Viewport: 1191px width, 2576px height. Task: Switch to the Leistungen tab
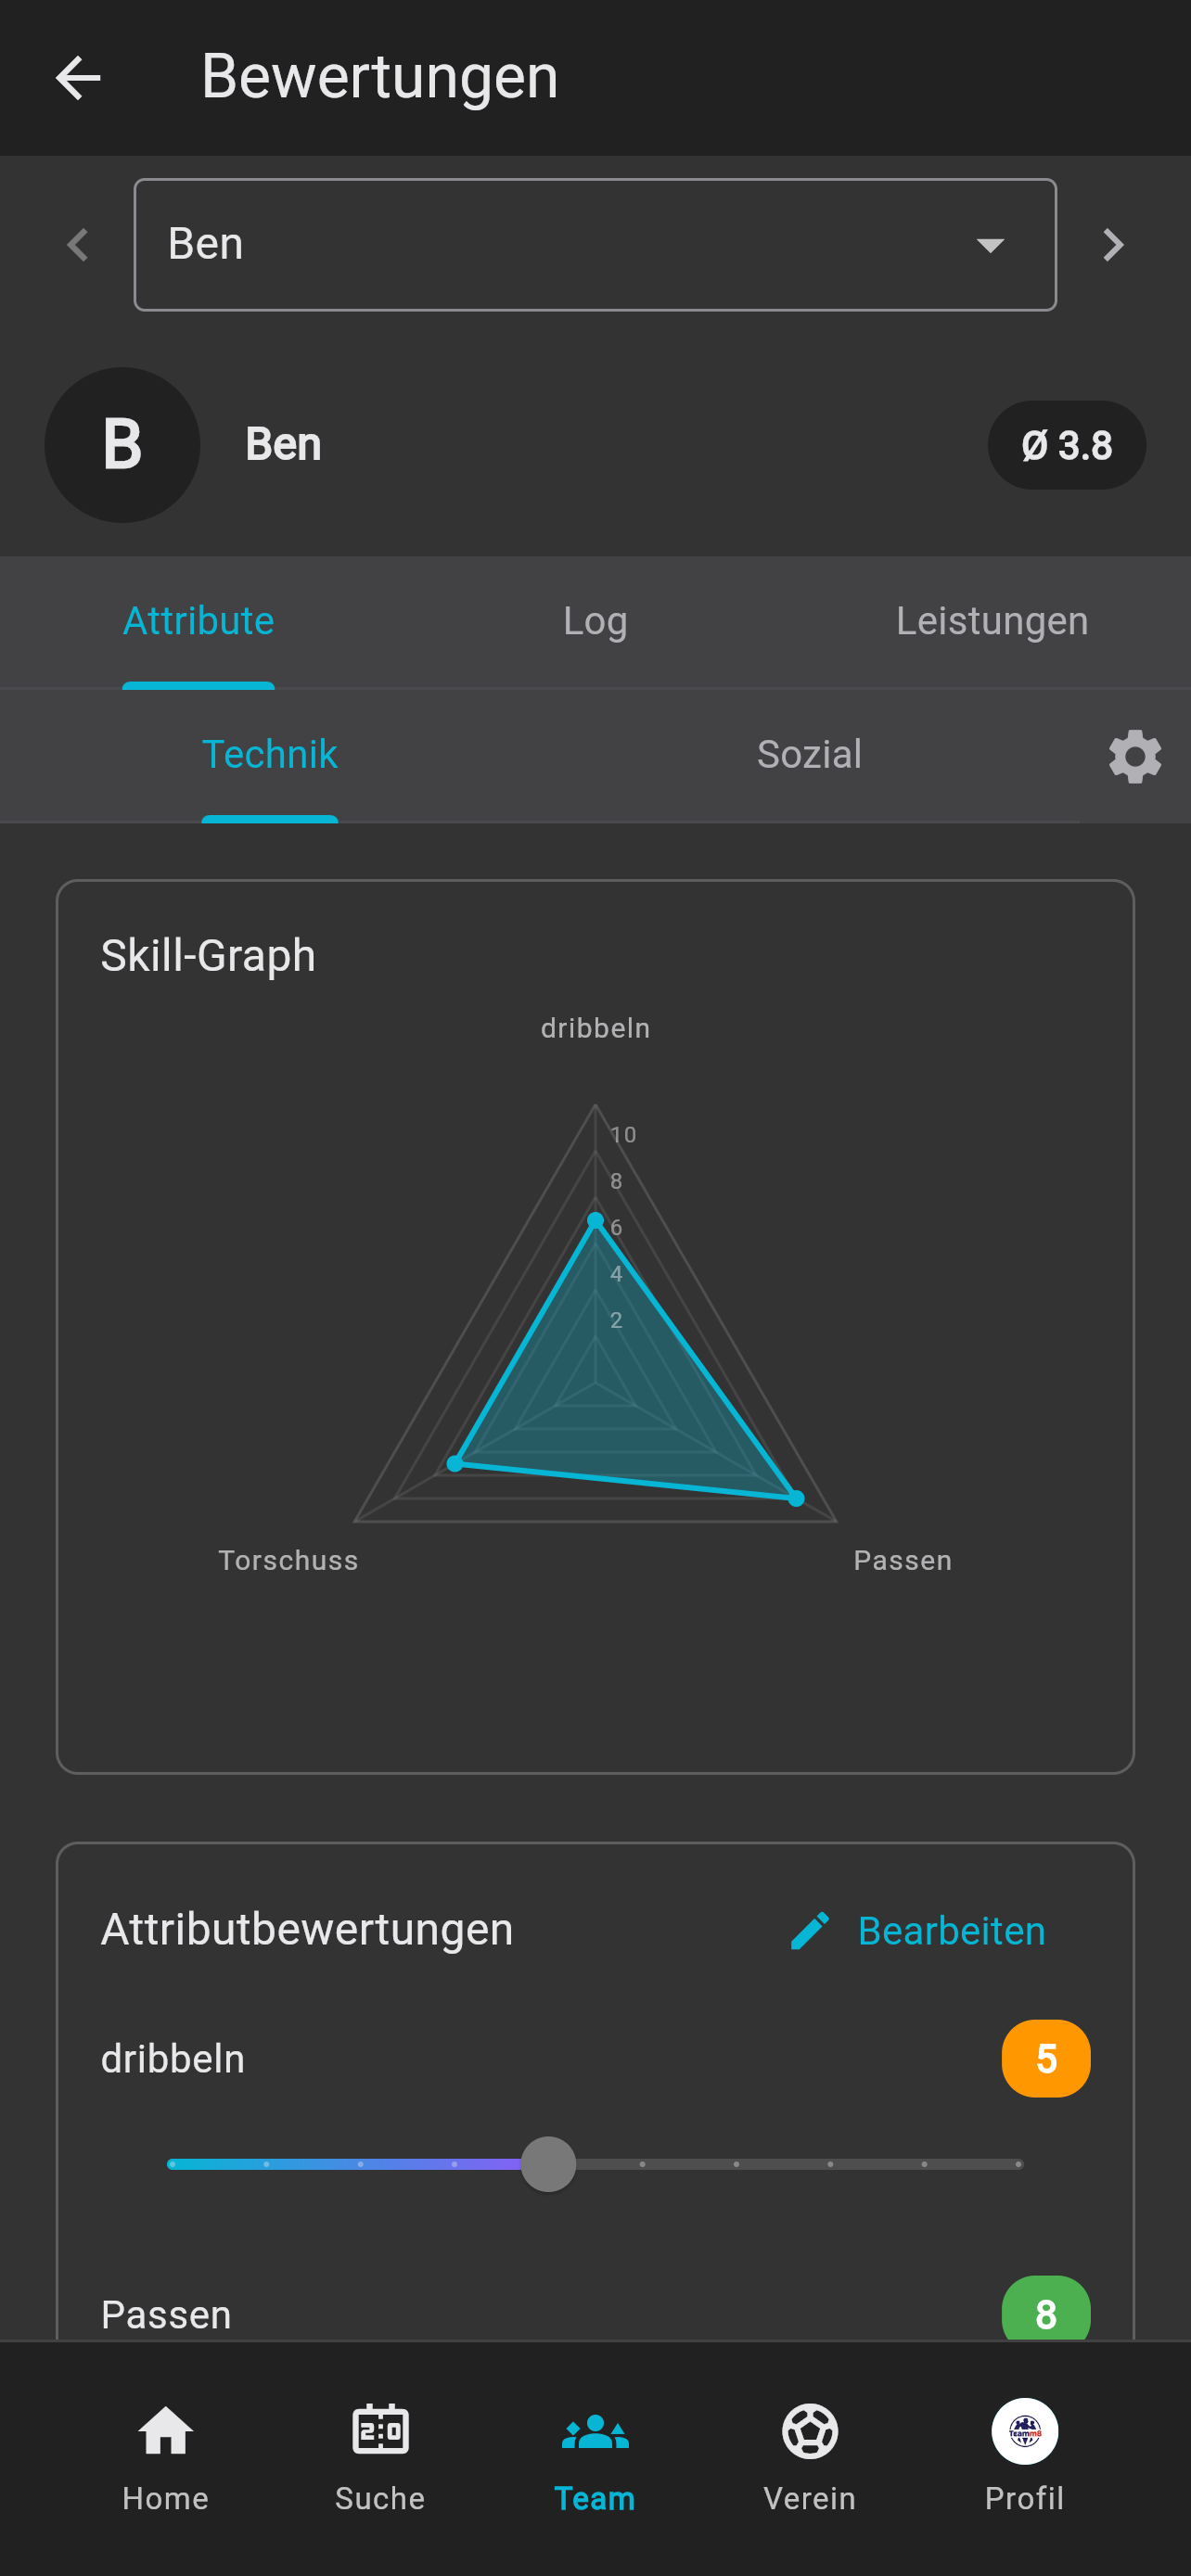[991, 621]
